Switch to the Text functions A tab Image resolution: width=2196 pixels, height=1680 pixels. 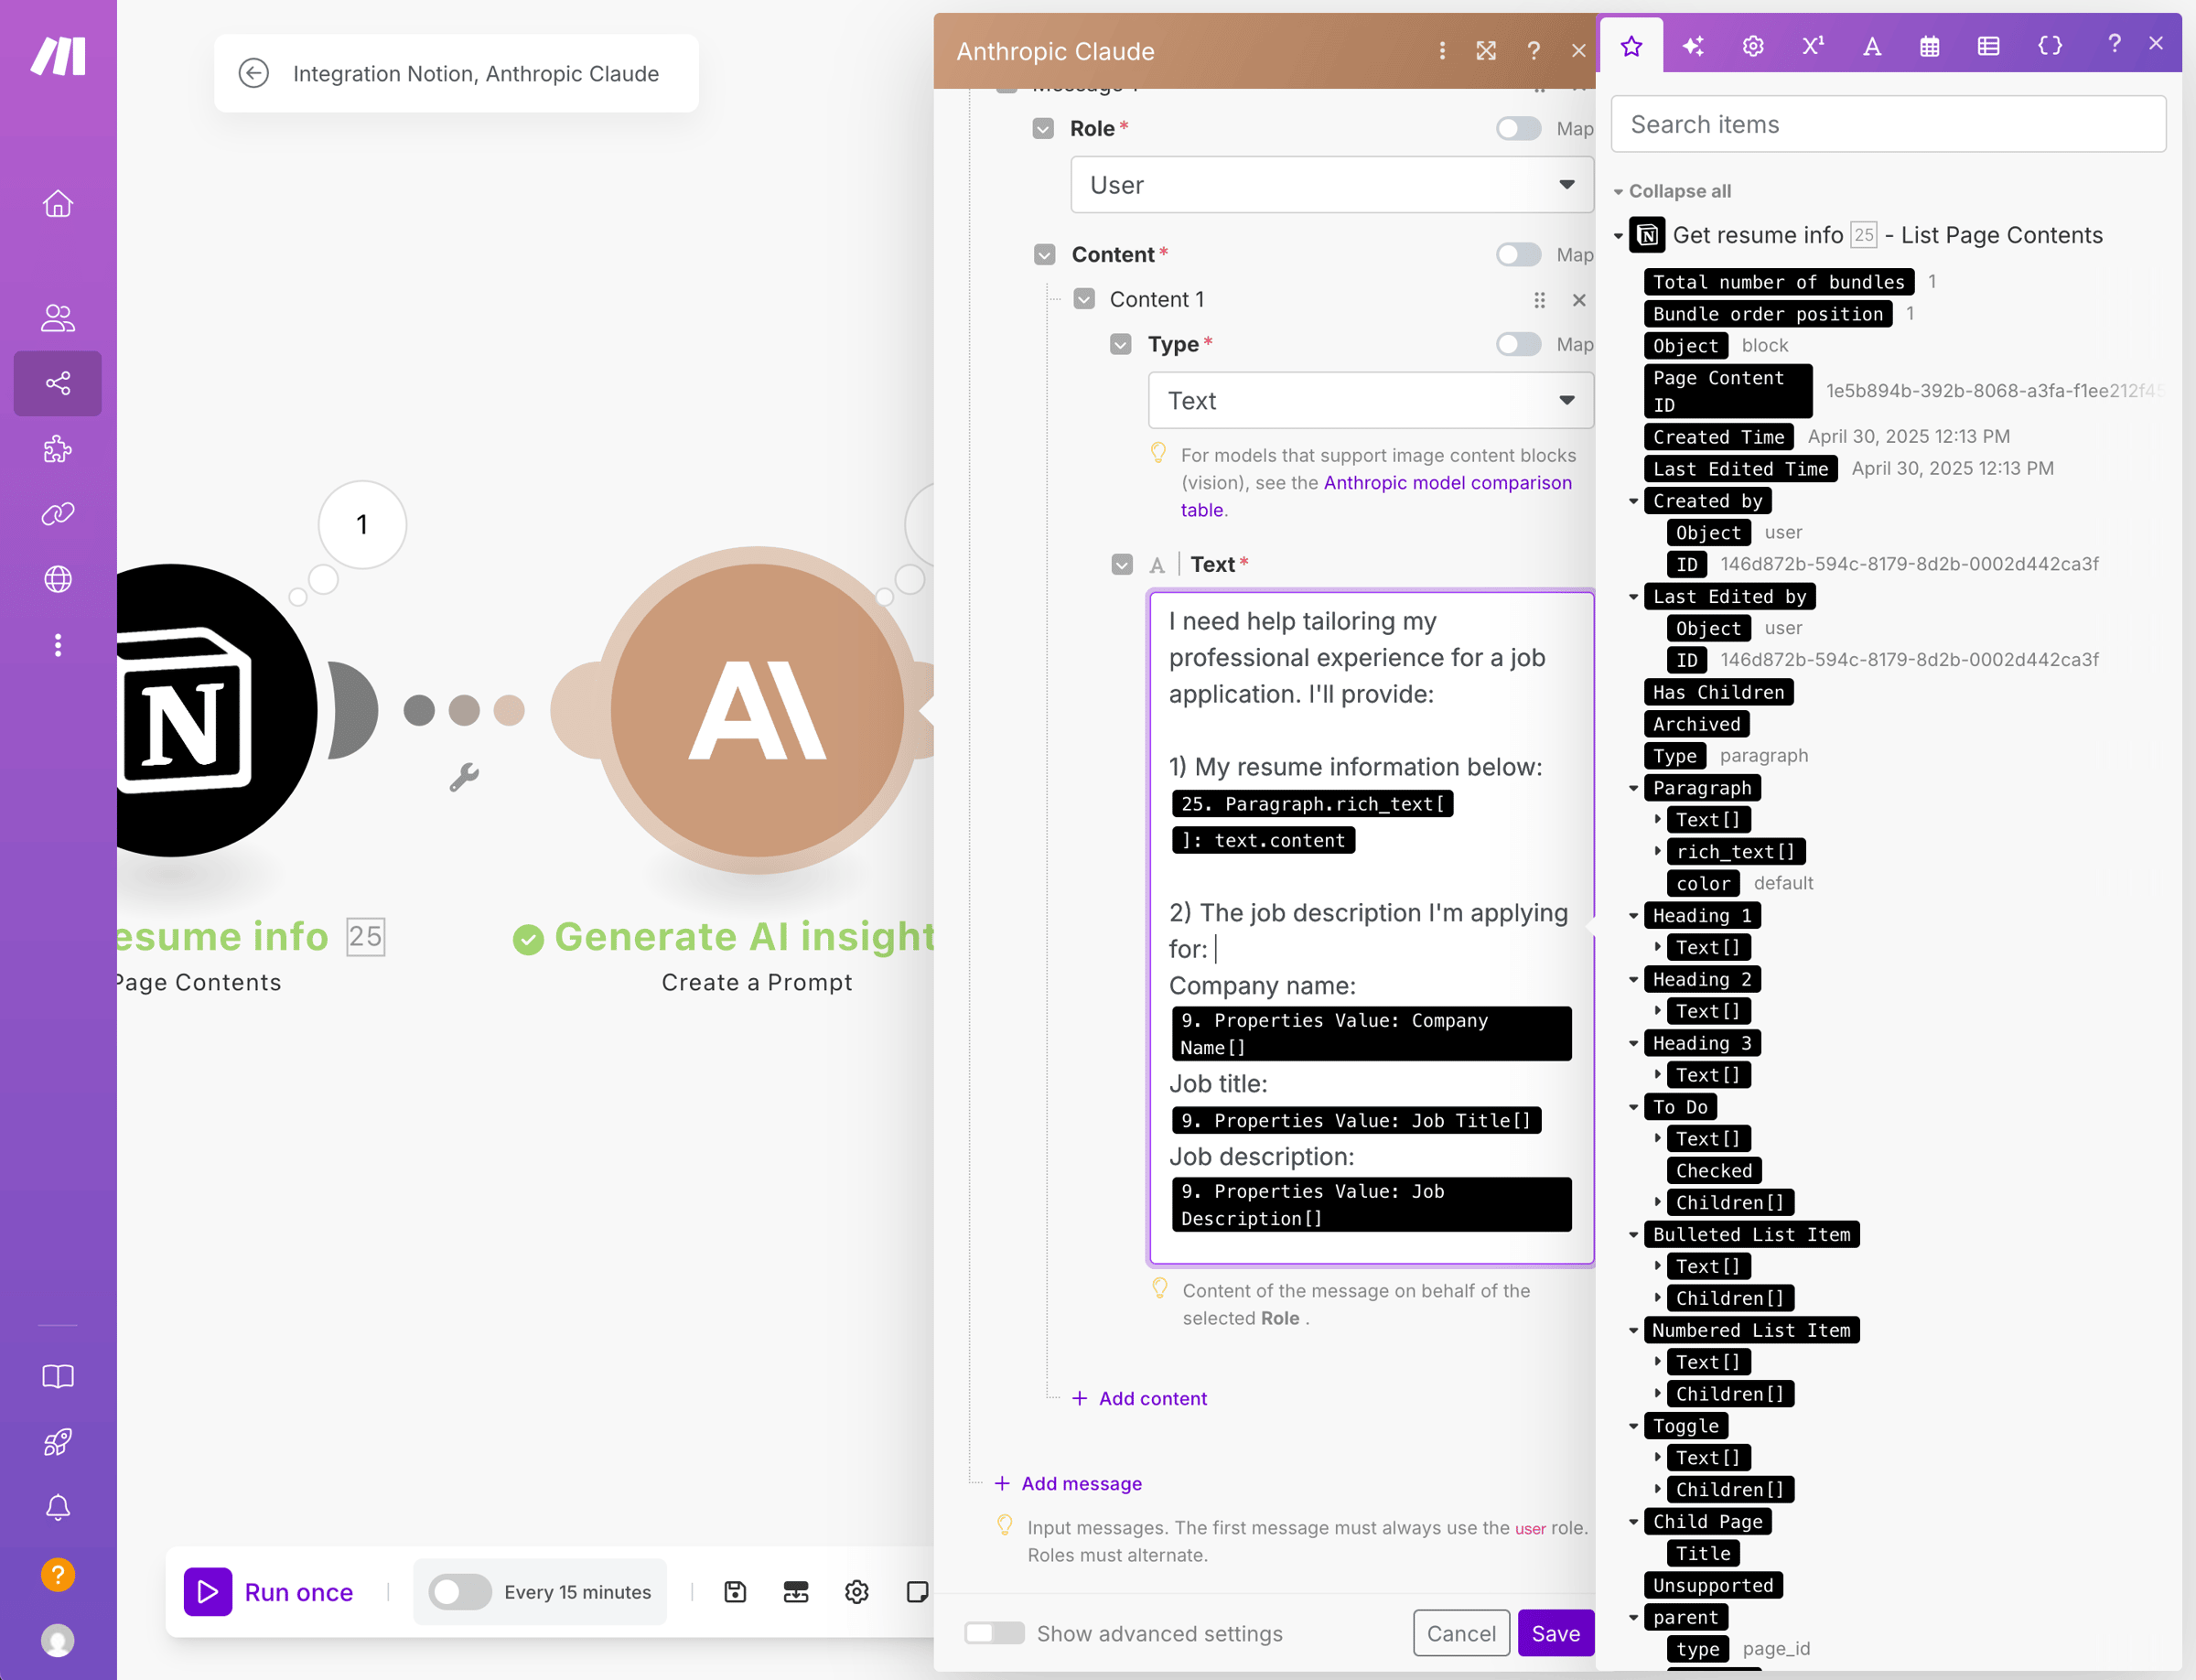click(x=1872, y=46)
